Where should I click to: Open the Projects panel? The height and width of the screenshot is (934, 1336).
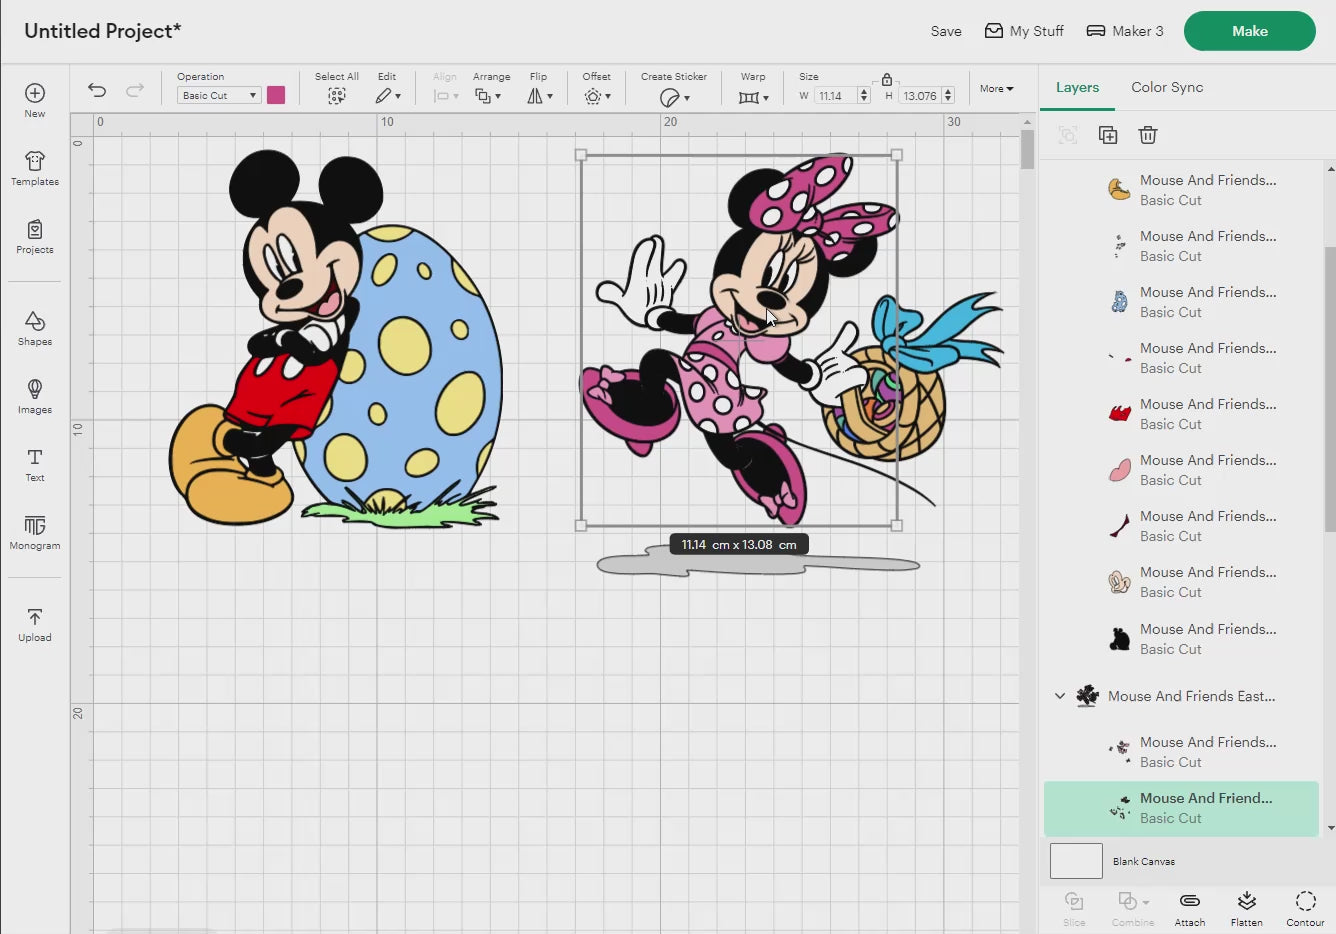35,236
